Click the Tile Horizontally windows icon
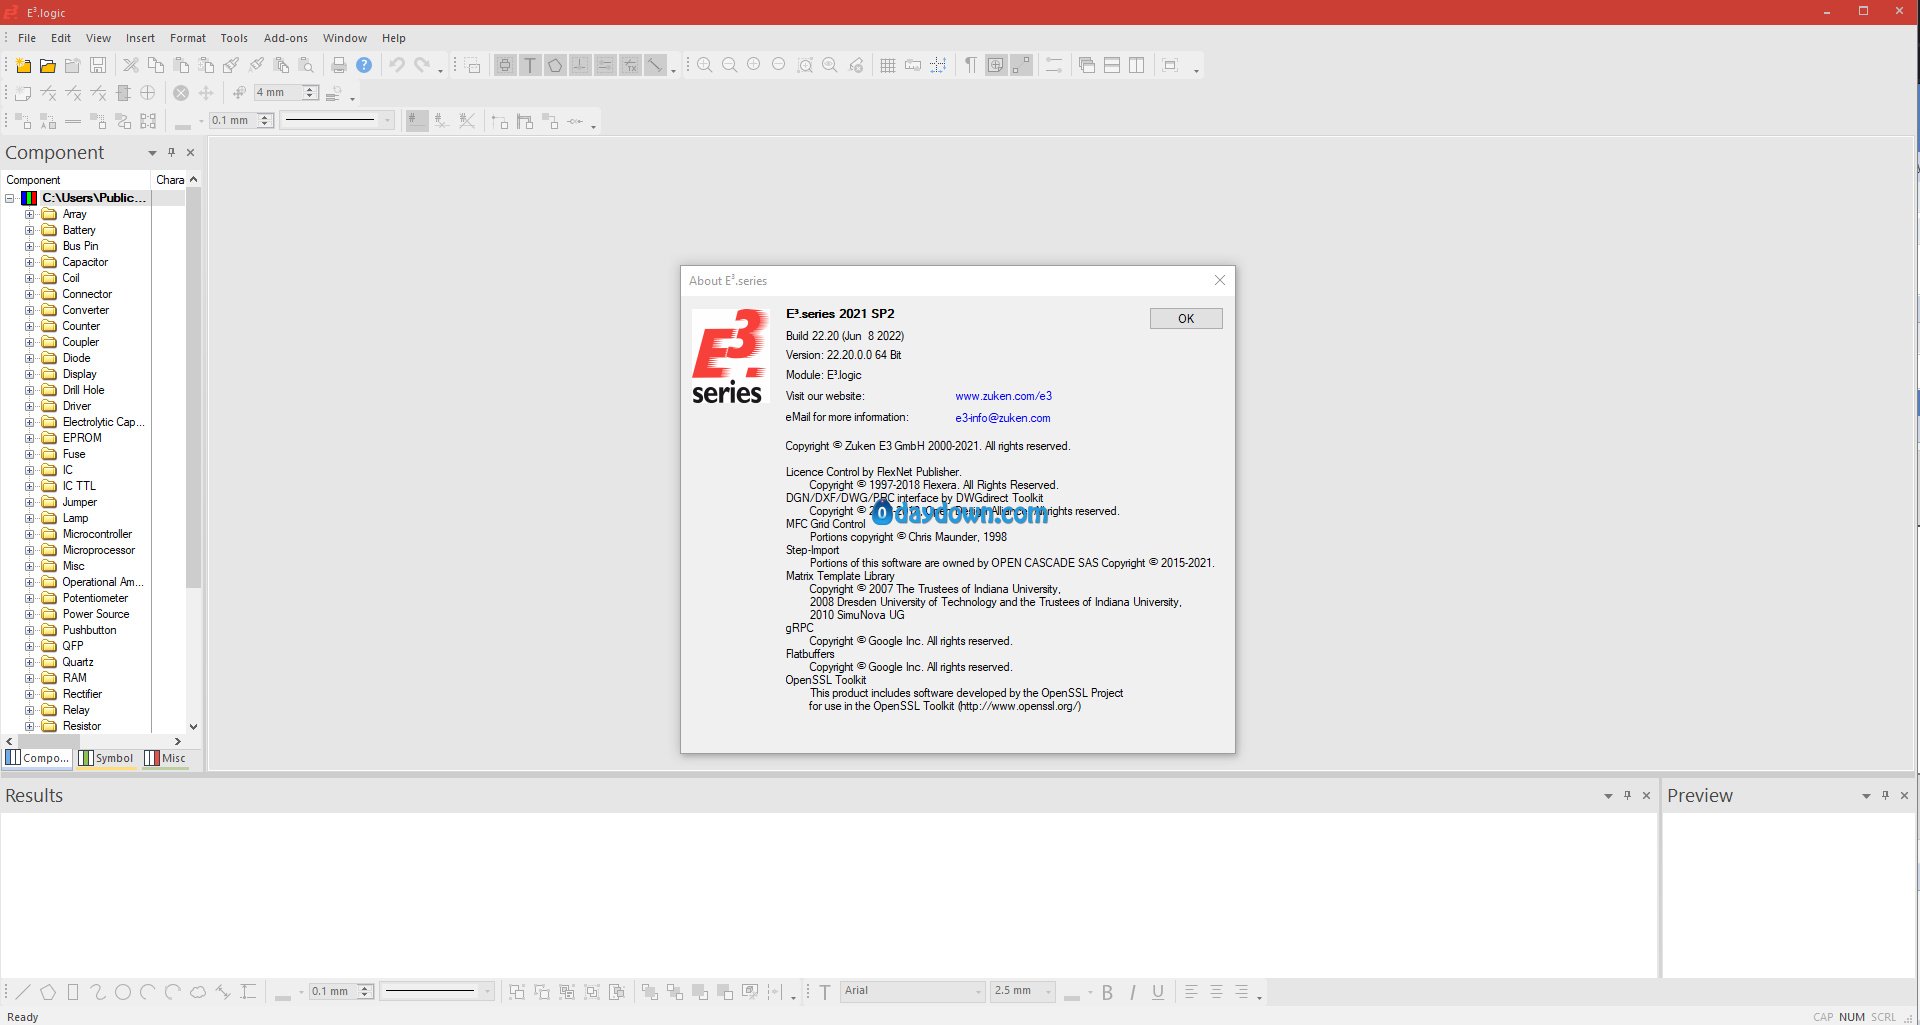The height and width of the screenshot is (1025, 1920). coord(1112,66)
